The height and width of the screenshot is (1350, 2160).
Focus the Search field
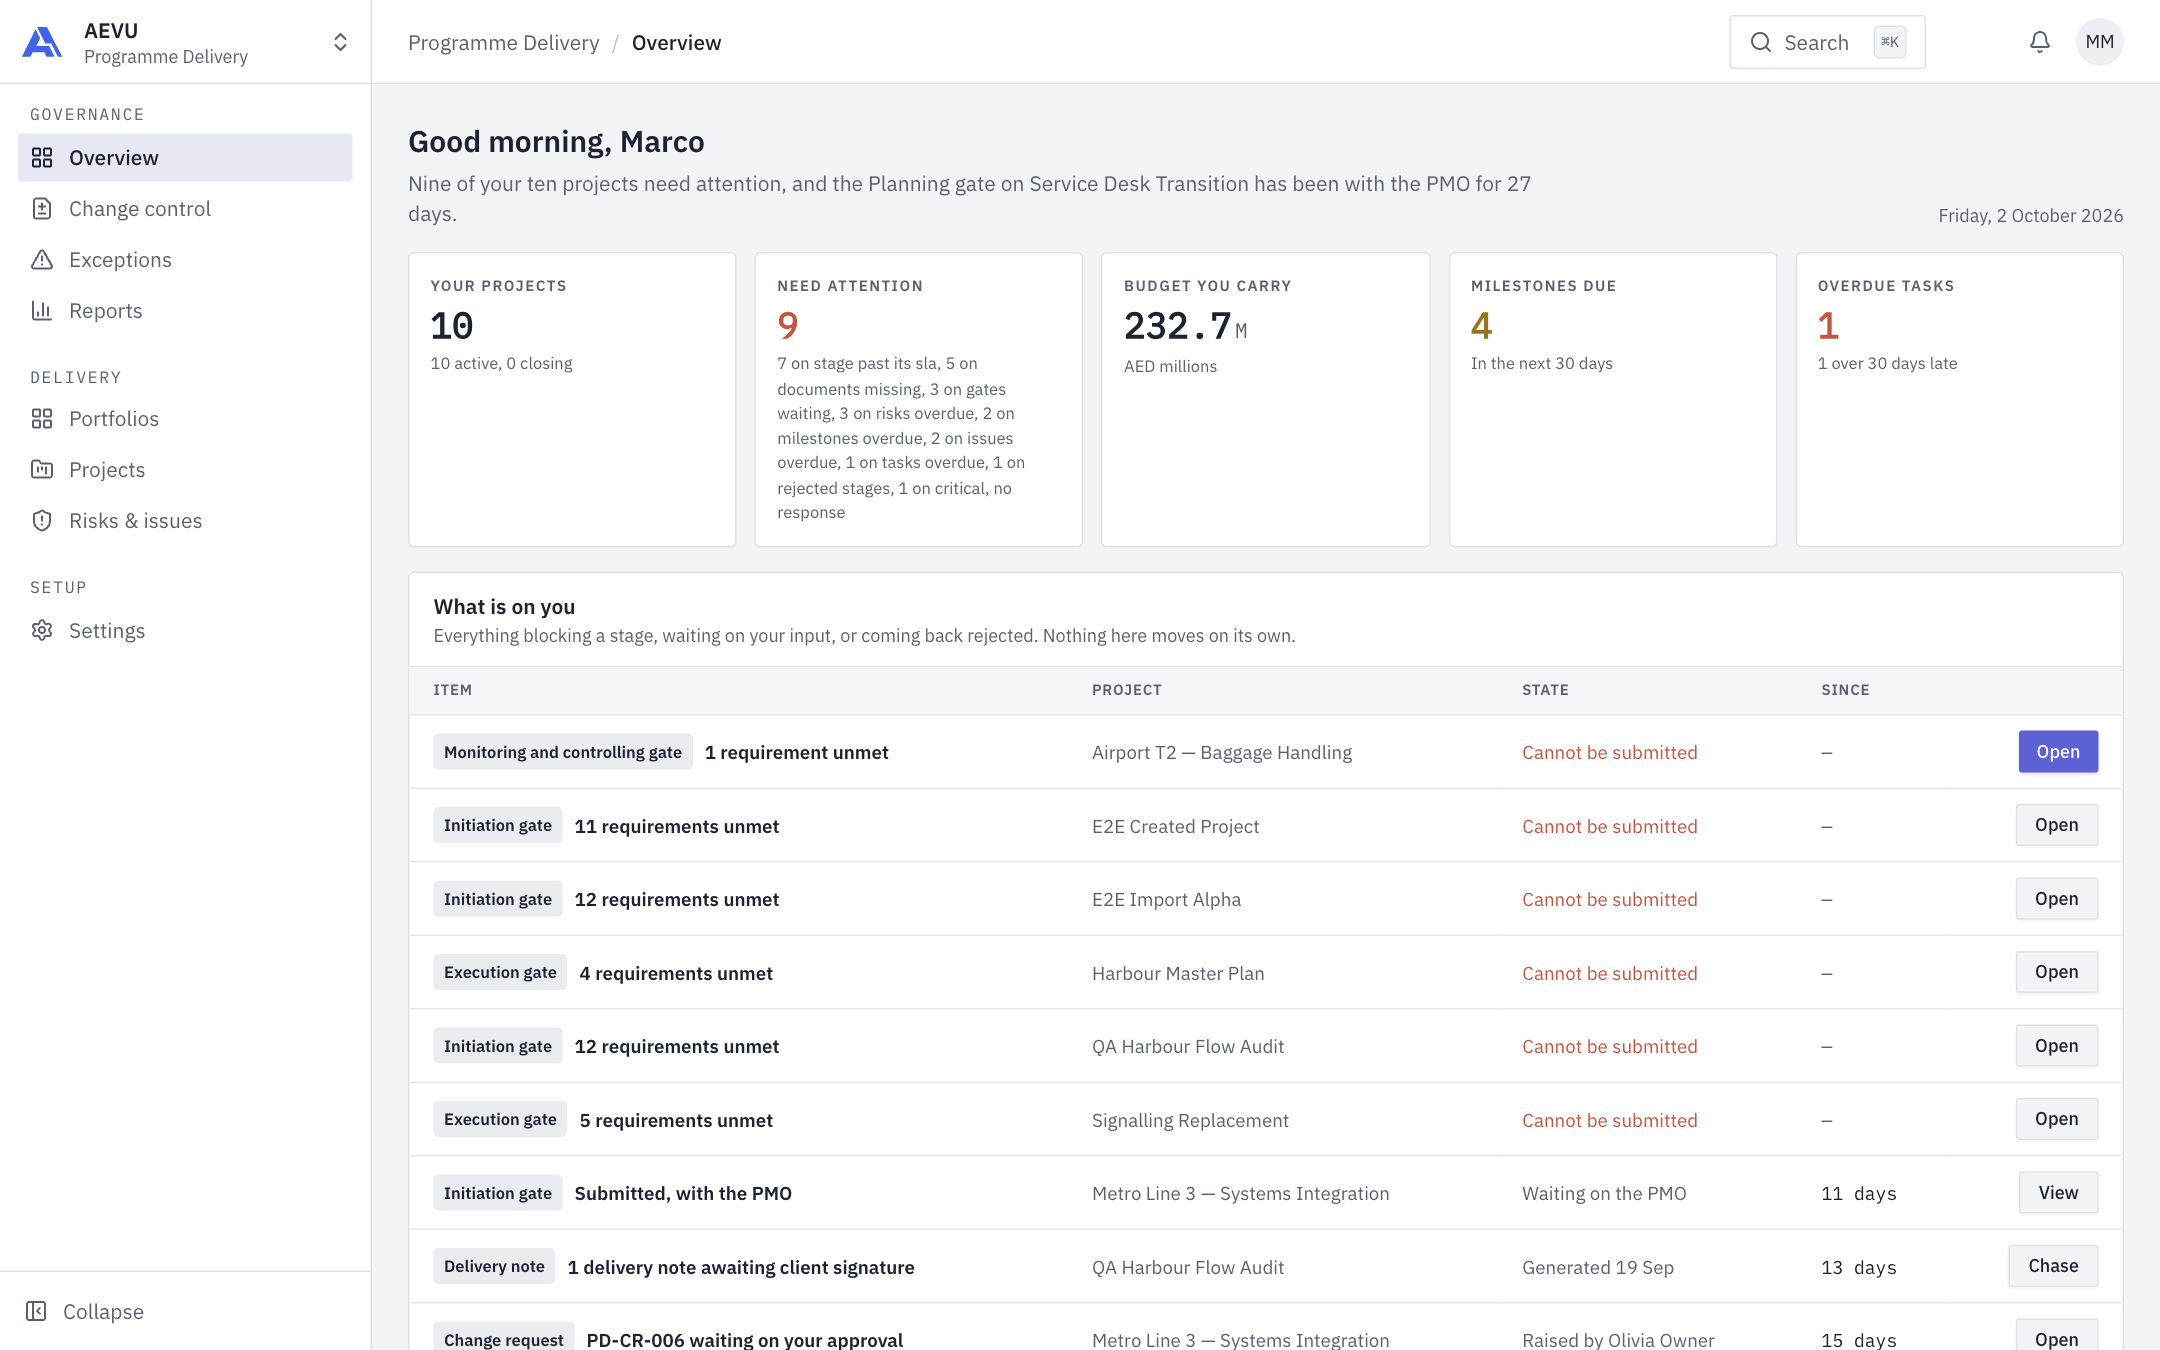tap(1827, 42)
